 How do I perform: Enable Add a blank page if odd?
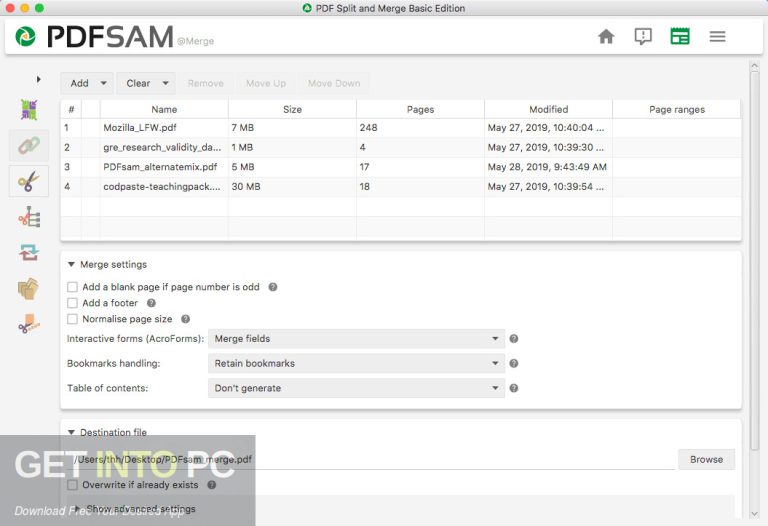pyautogui.click(x=72, y=287)
